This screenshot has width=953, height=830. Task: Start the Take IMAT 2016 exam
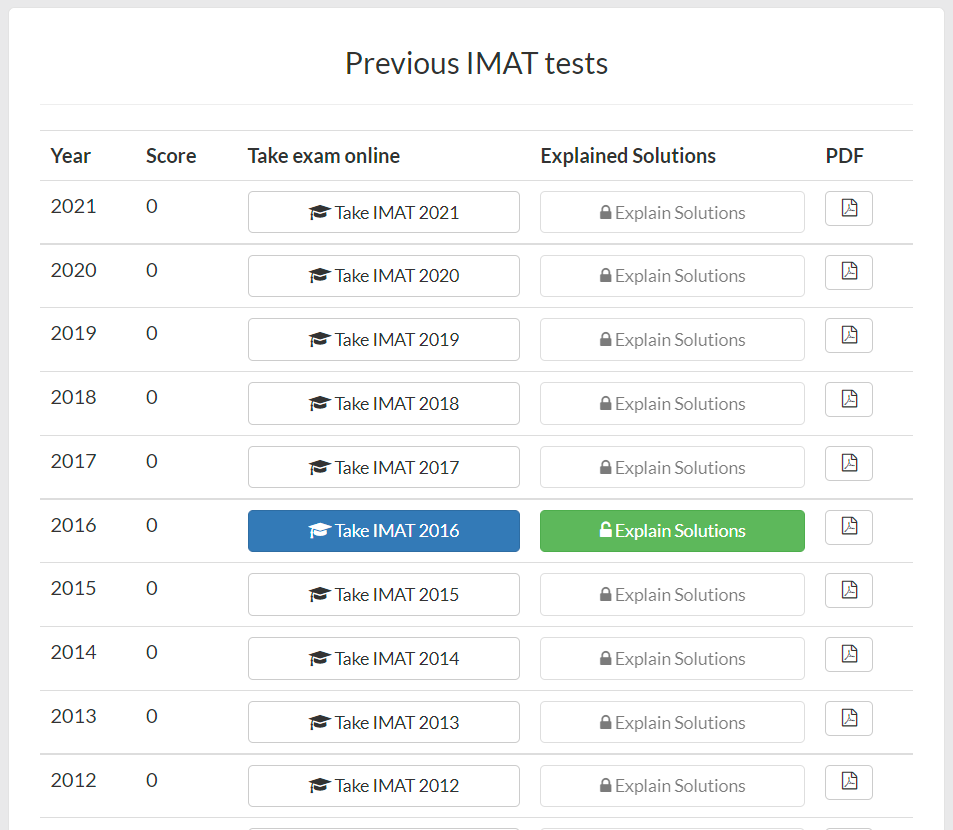(384, 531)
